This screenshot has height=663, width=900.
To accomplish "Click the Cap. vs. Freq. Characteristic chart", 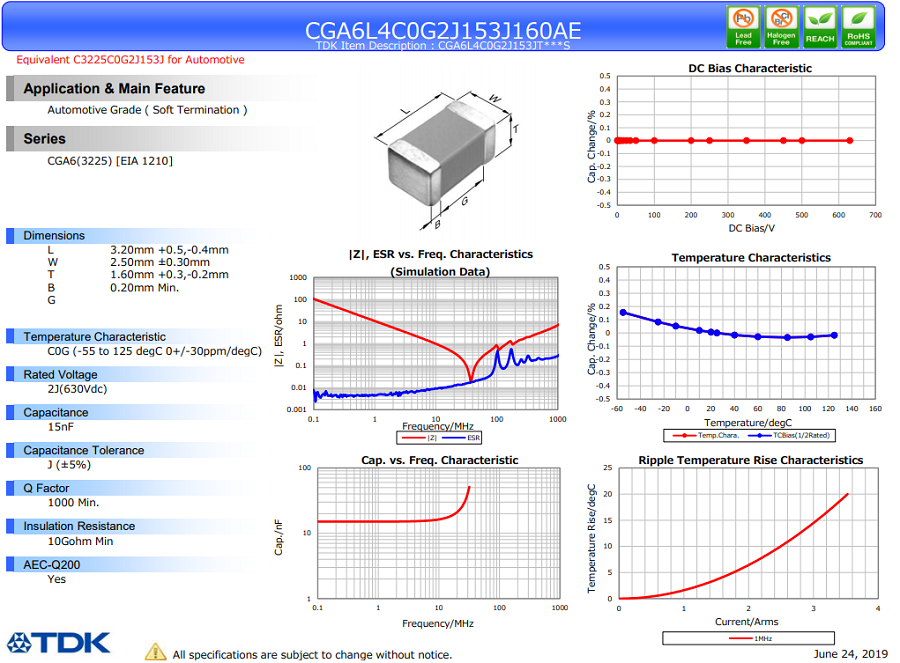I will (439, 533).
